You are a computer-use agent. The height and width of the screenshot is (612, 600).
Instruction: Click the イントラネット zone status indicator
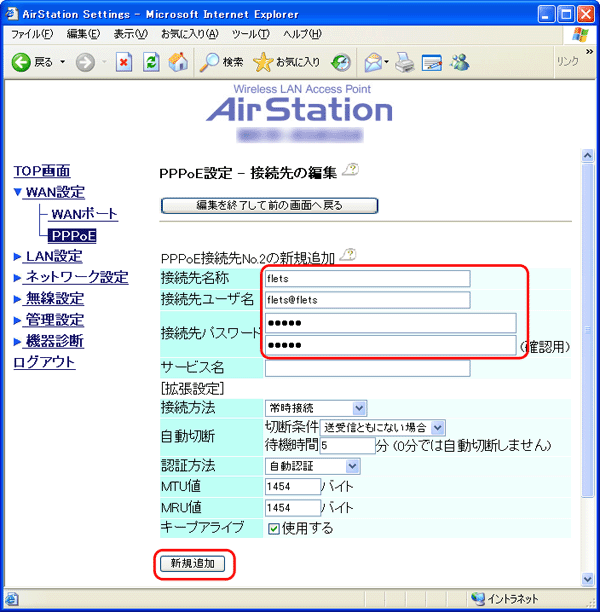click(x=504, y=598)
